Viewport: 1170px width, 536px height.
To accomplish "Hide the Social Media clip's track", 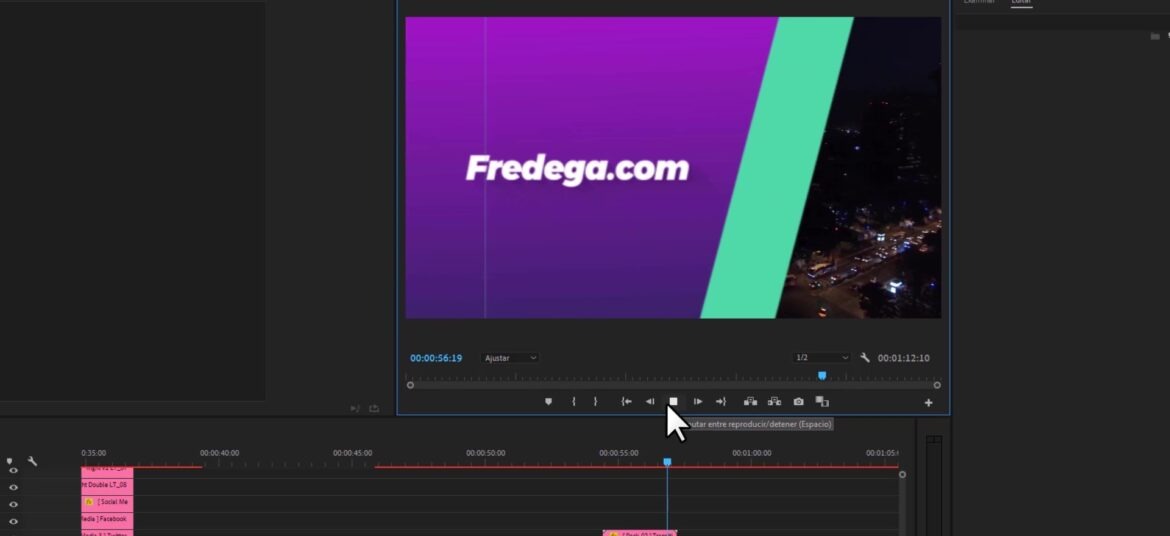I will pos(13,505).
